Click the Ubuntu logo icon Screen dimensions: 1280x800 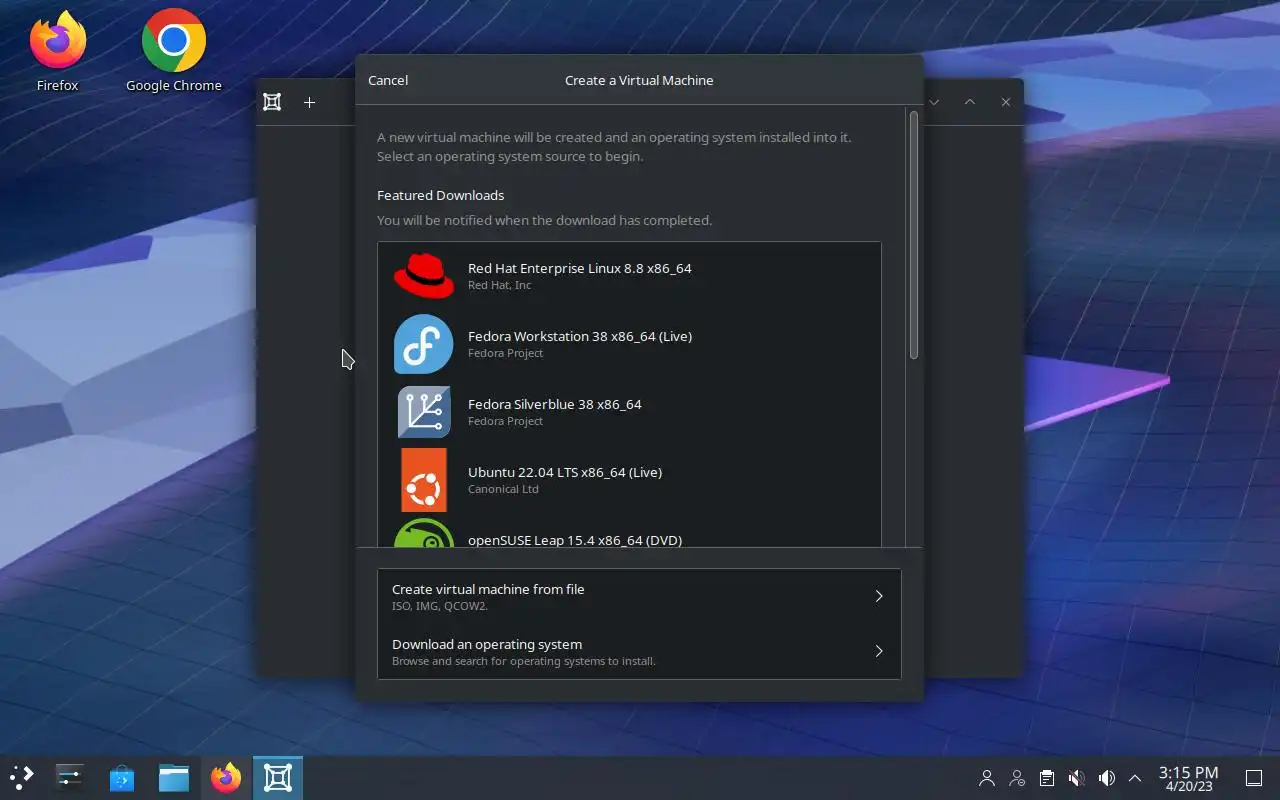(x=424, y=480)
